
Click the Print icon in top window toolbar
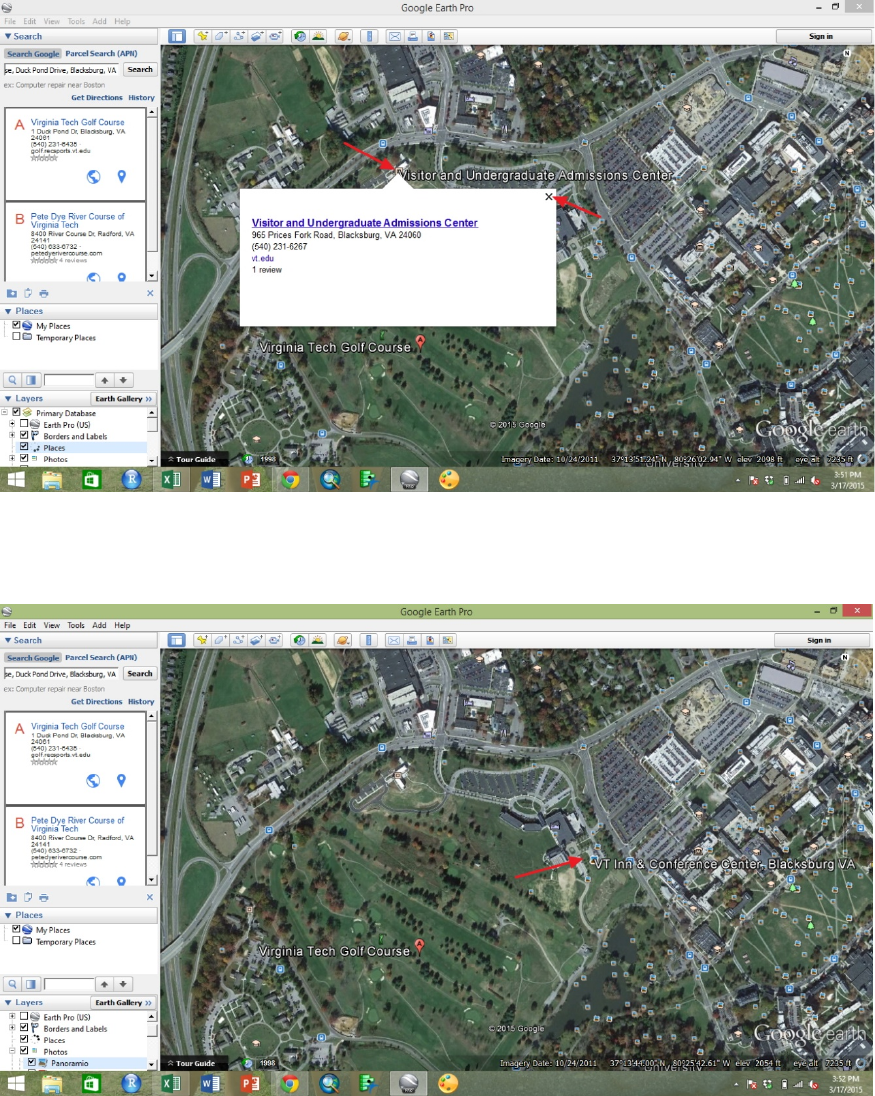pos(413,36)
